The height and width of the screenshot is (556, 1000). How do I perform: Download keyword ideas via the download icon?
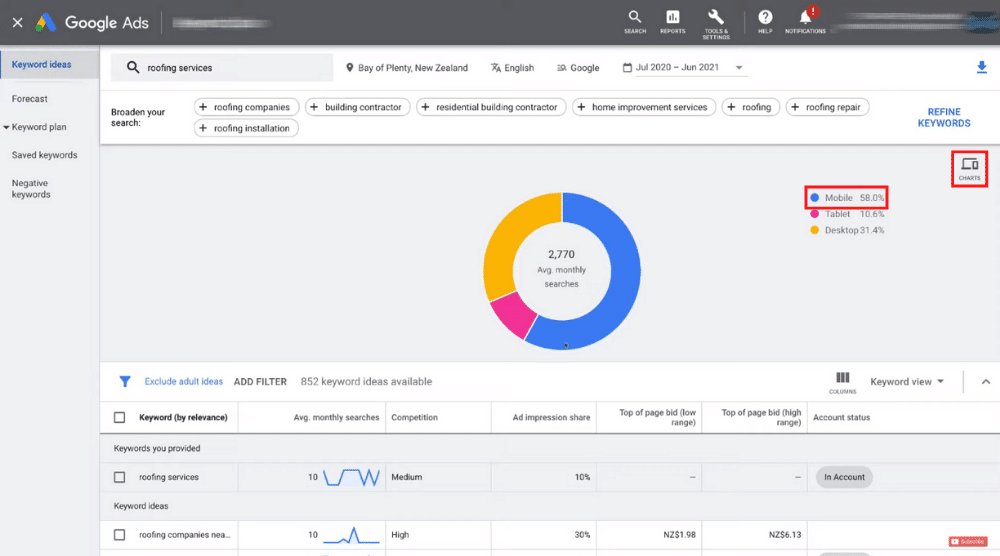(982, 67)
